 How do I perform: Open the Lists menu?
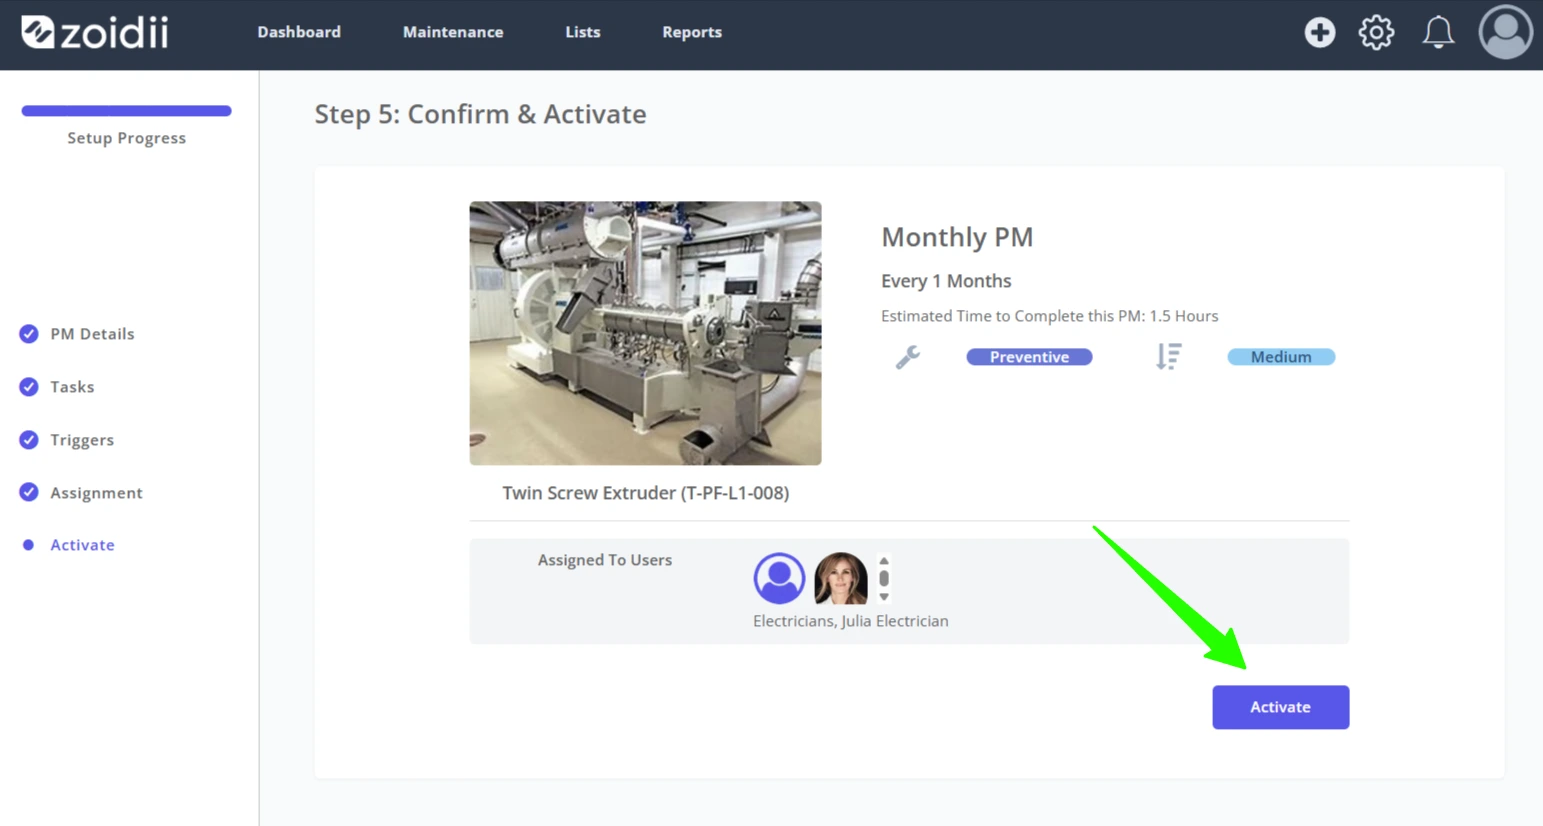pyautogui.click(x=583, y=32)
